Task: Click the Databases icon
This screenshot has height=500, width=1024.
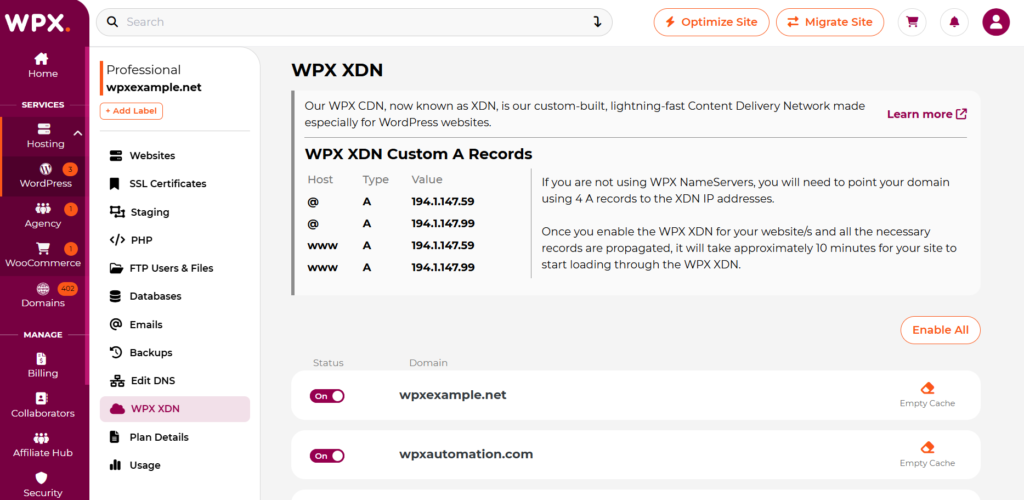Action: tap(116, 296)
